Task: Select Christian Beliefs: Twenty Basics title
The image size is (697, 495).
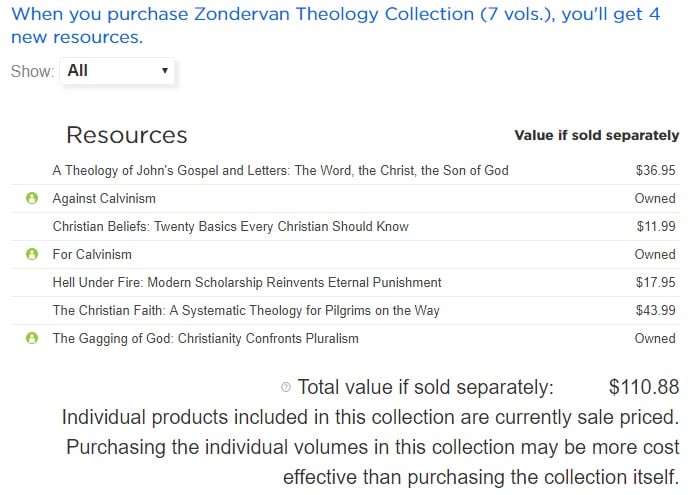Action: 230,226
